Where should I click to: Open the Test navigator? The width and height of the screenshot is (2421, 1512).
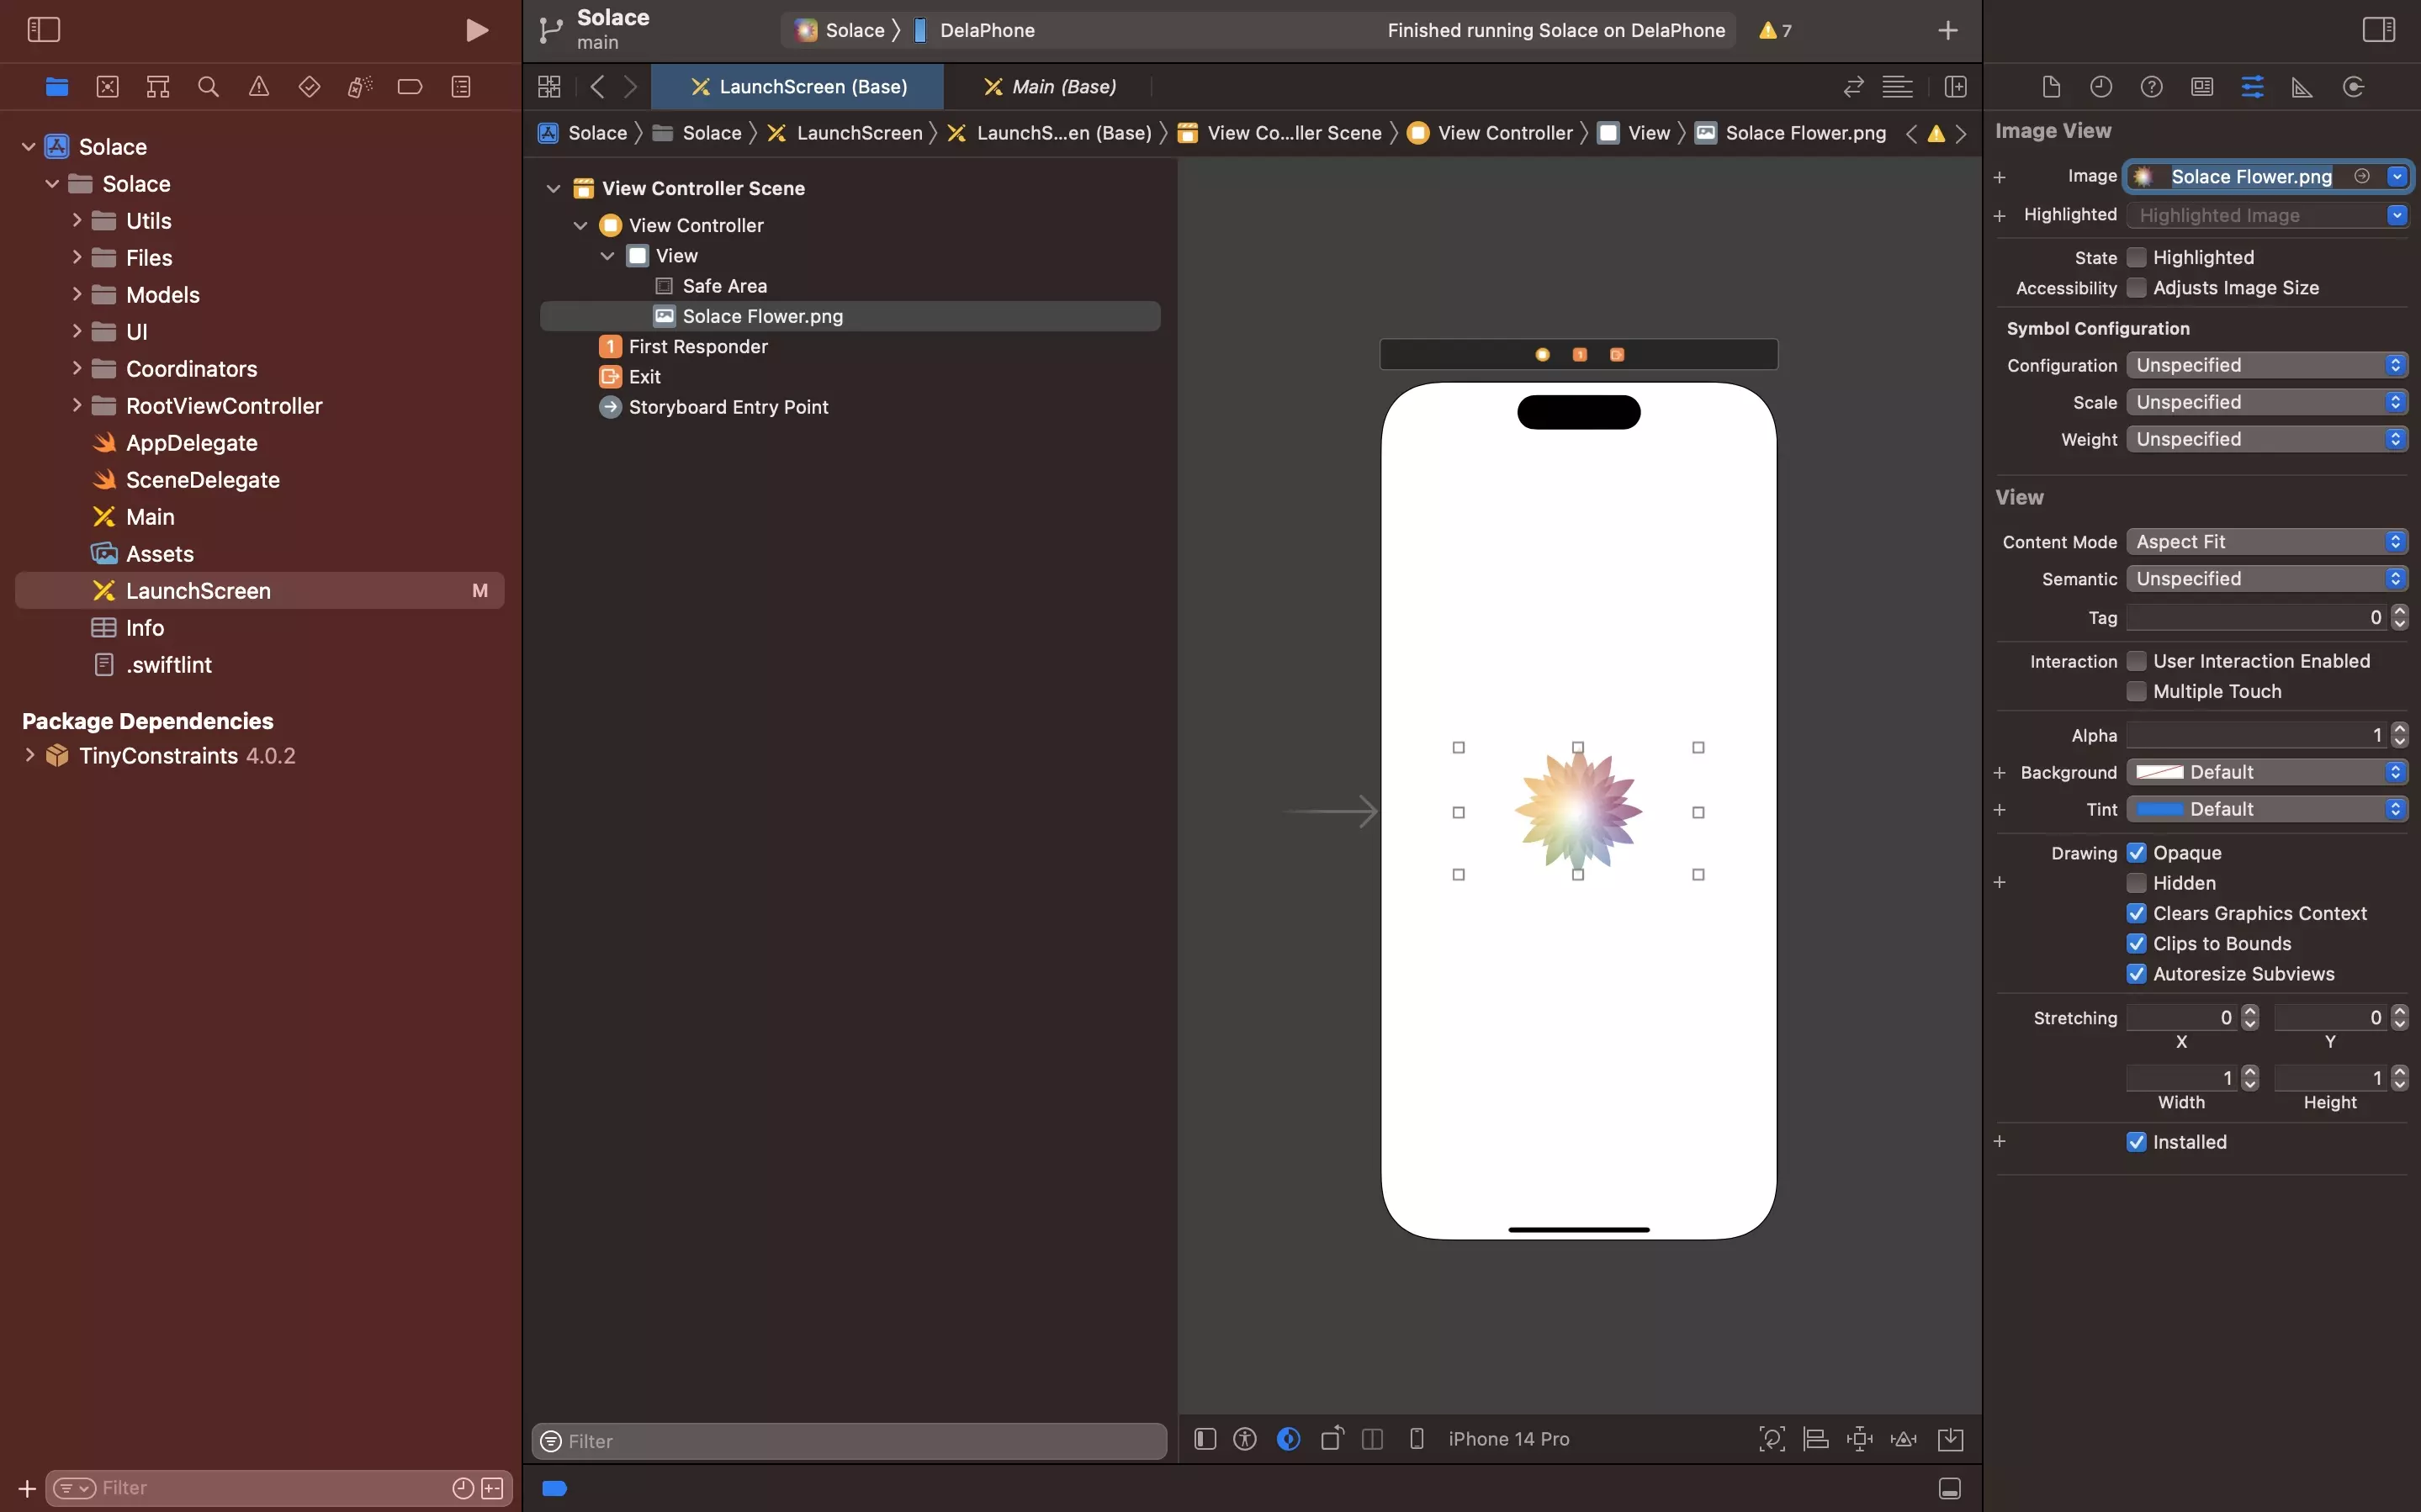309,87
